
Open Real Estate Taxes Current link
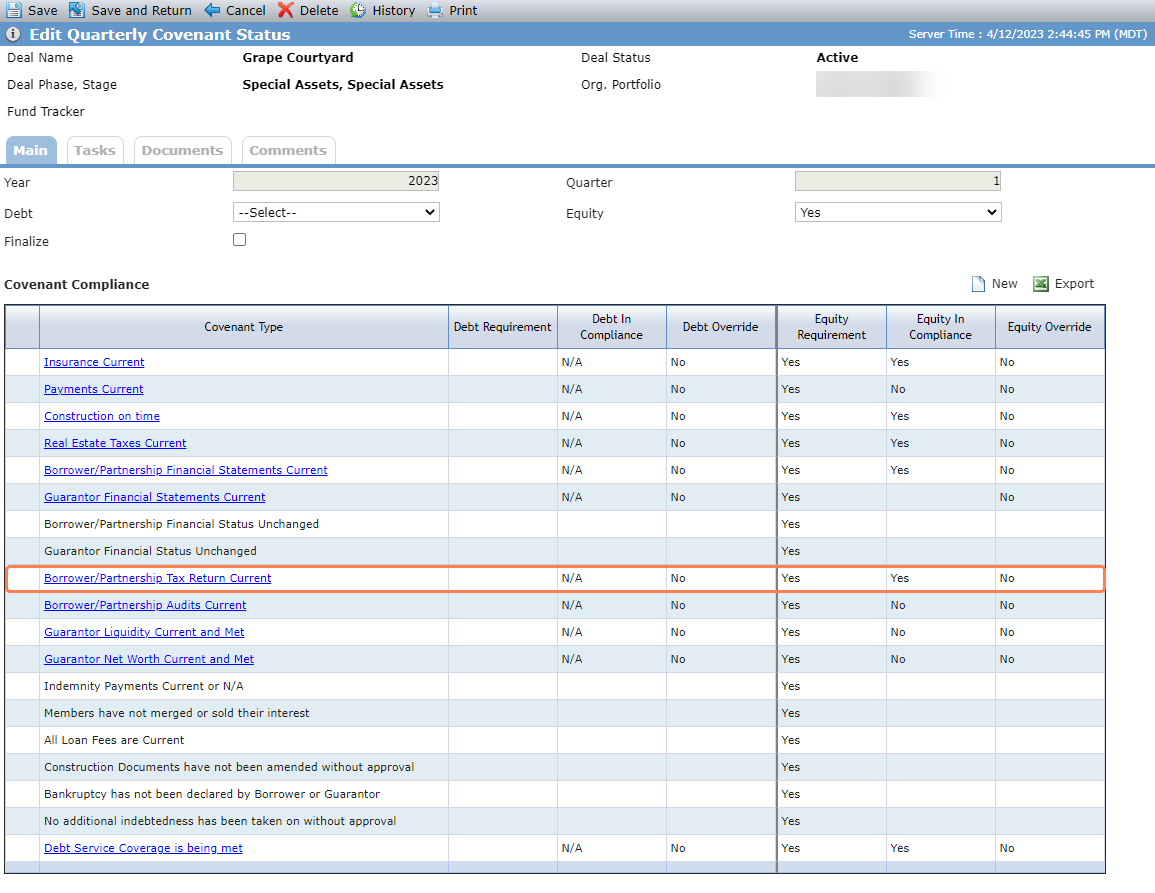(x=115, y=443)
